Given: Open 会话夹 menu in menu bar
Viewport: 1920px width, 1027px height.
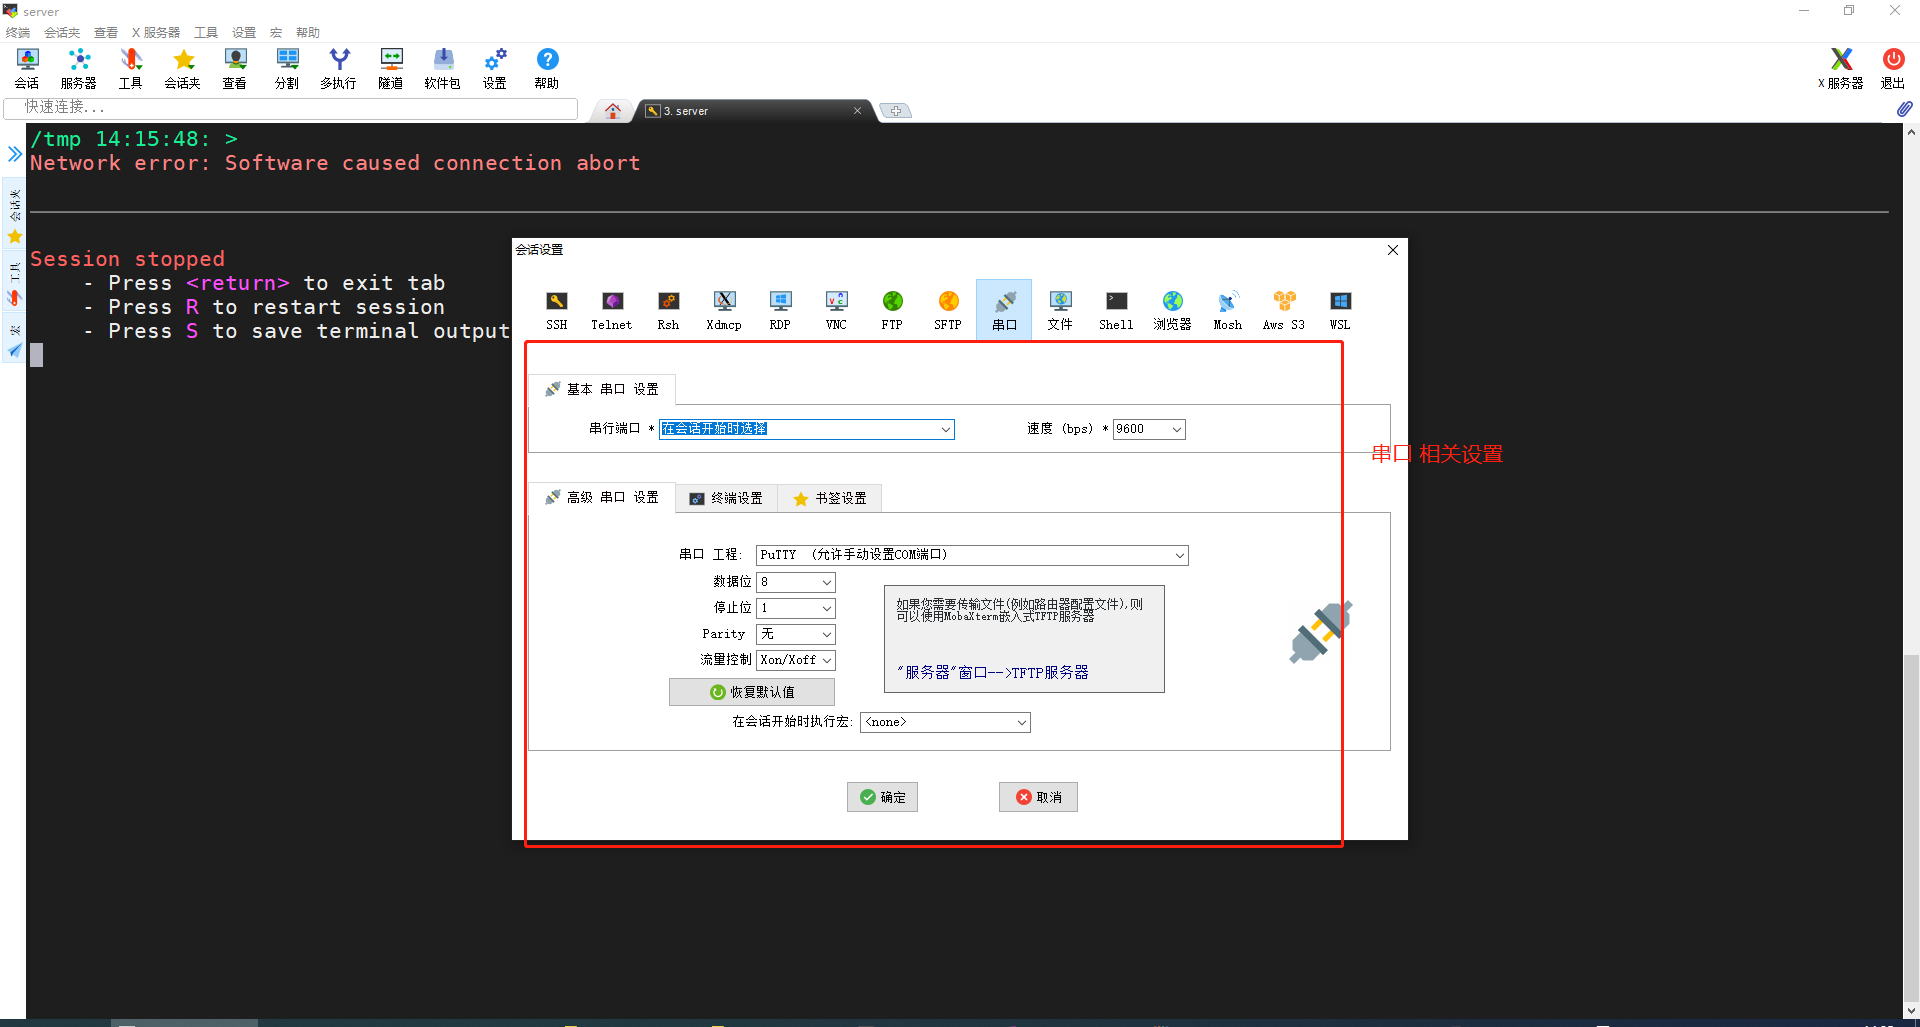Looking at the screenshot, I should (x=62, y=33).
